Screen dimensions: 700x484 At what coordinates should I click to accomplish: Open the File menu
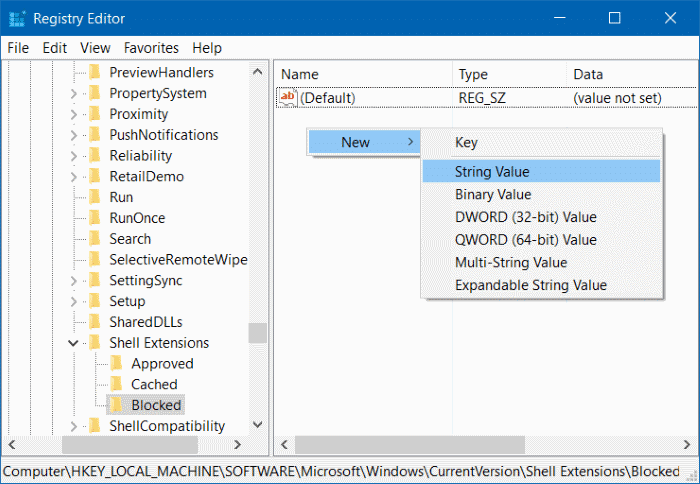tap(18, 48)
